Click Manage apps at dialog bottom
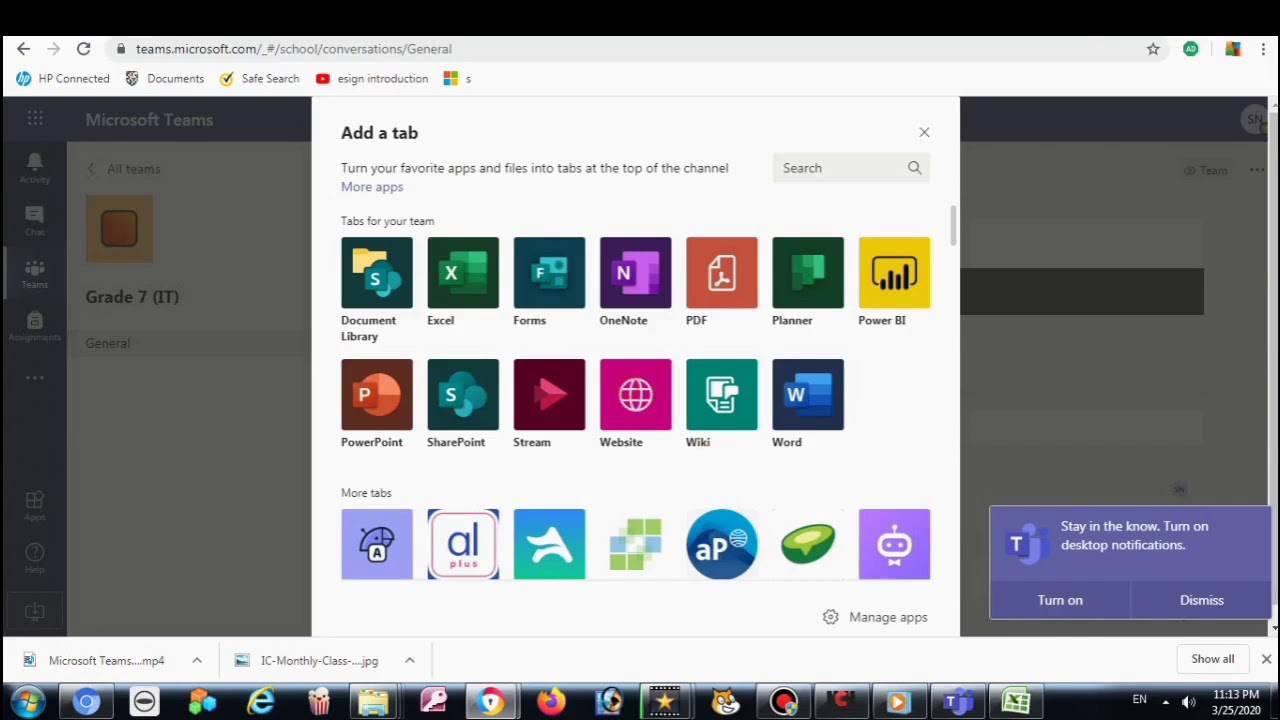The image size is (1280, 720). (875, 617)
